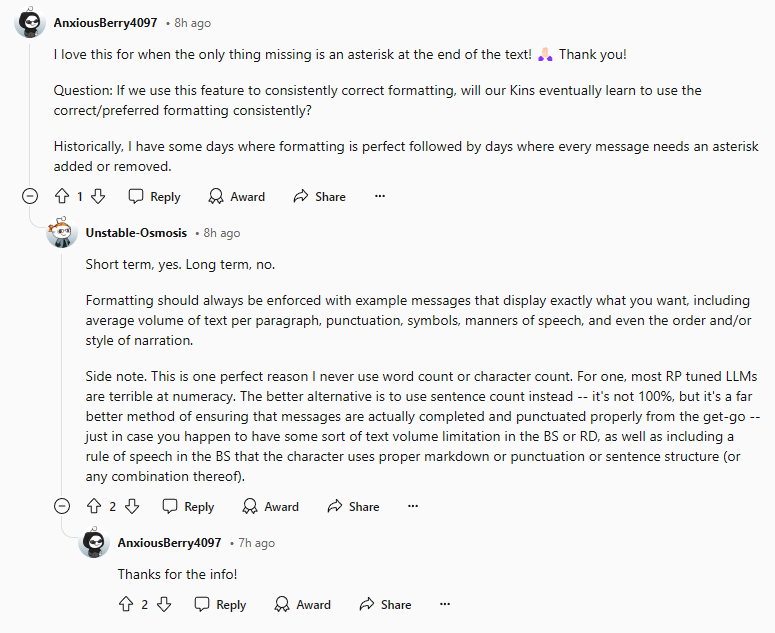Open more options on top comment
The width and height of the screenshot is (775, 633).
[x=380, y=196]
